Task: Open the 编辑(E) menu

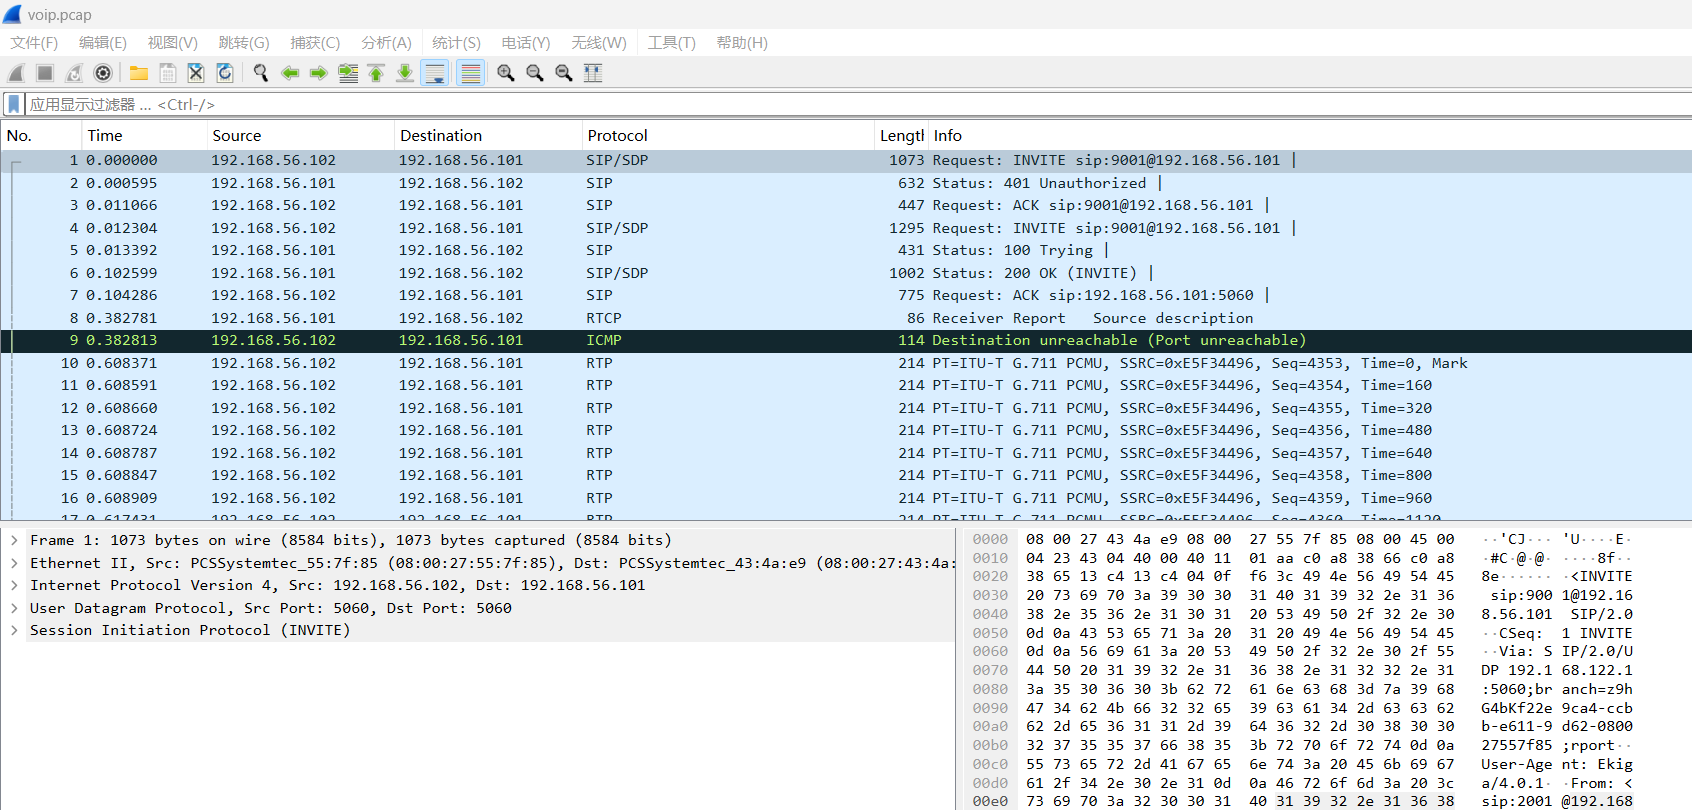Action: (x=103, y=43)
